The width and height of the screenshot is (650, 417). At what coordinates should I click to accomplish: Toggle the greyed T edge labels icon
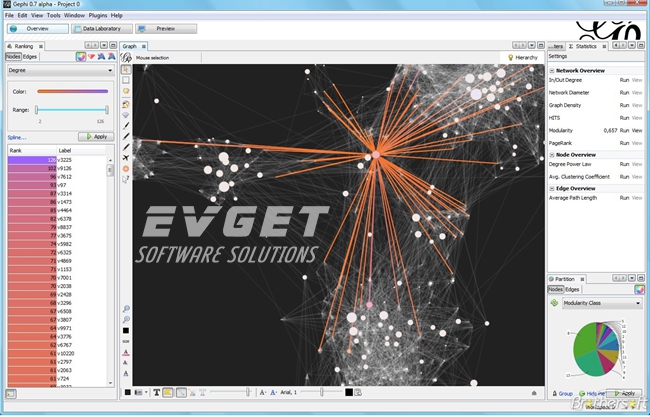point(203,393)
